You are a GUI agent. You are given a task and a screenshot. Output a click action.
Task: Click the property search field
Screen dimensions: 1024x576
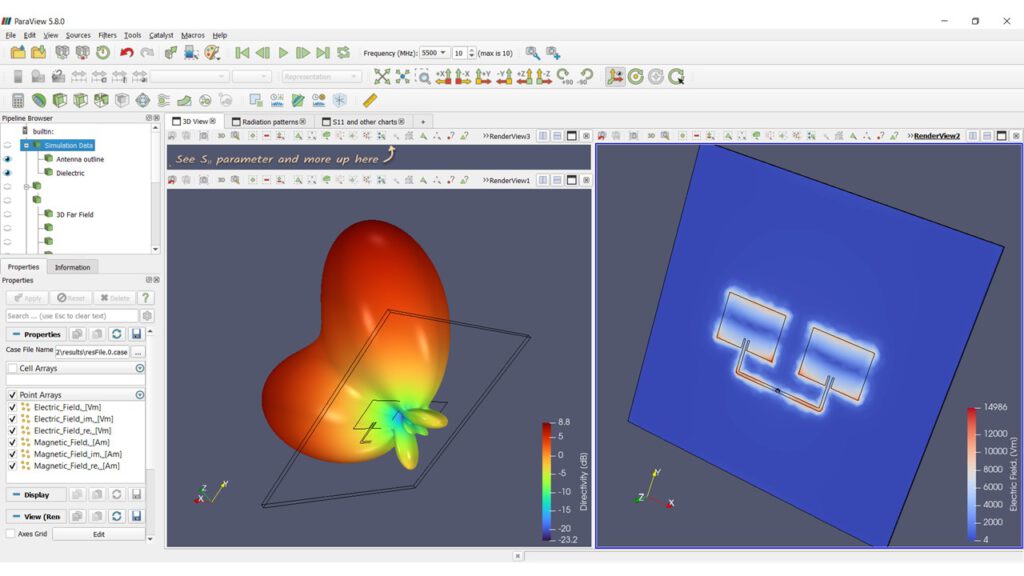coord(72,316)
